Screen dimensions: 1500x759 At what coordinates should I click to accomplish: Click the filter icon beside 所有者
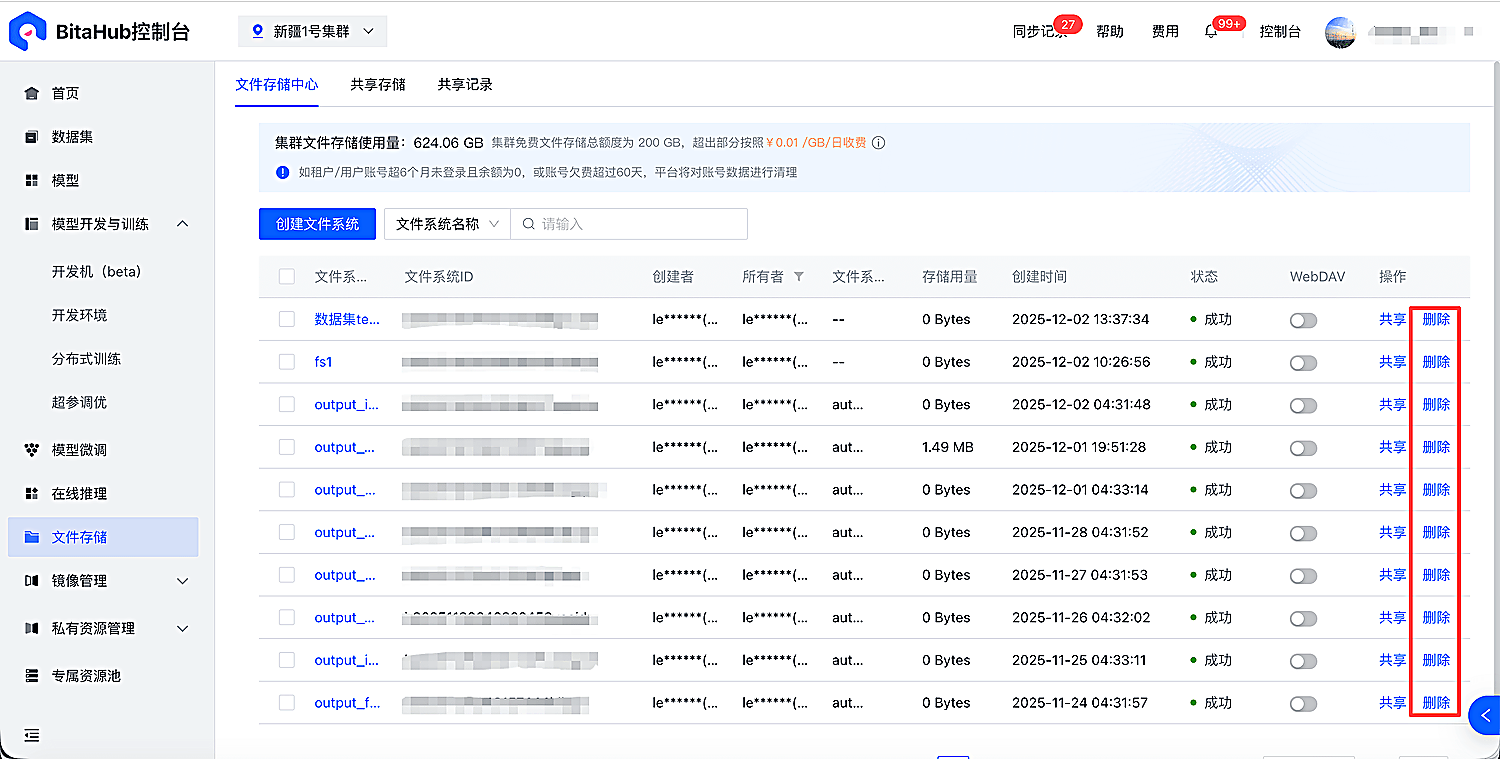(x=798, y=277)
